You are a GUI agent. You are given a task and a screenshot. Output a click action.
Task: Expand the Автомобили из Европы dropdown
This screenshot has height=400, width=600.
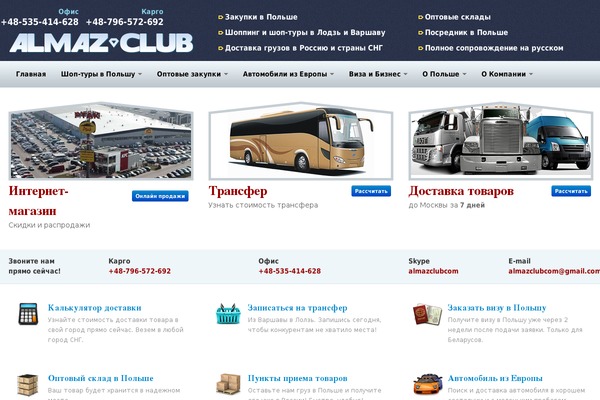[x=288, y=74]
